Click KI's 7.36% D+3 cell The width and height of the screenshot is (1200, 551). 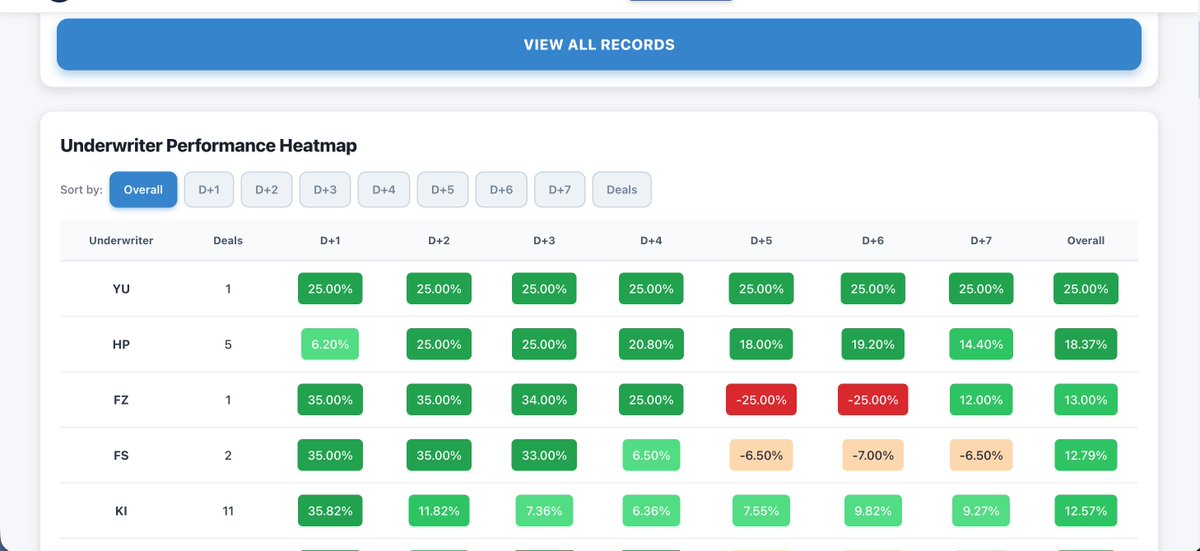point(544,511)
